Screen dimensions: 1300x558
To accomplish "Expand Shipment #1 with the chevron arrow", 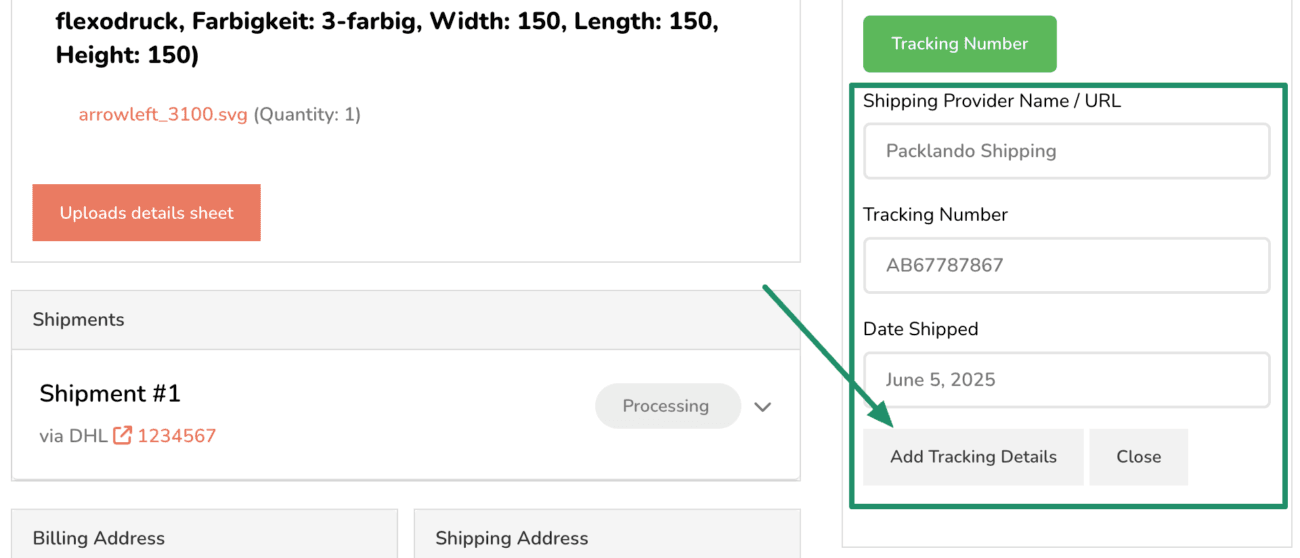I will (763, 407).
